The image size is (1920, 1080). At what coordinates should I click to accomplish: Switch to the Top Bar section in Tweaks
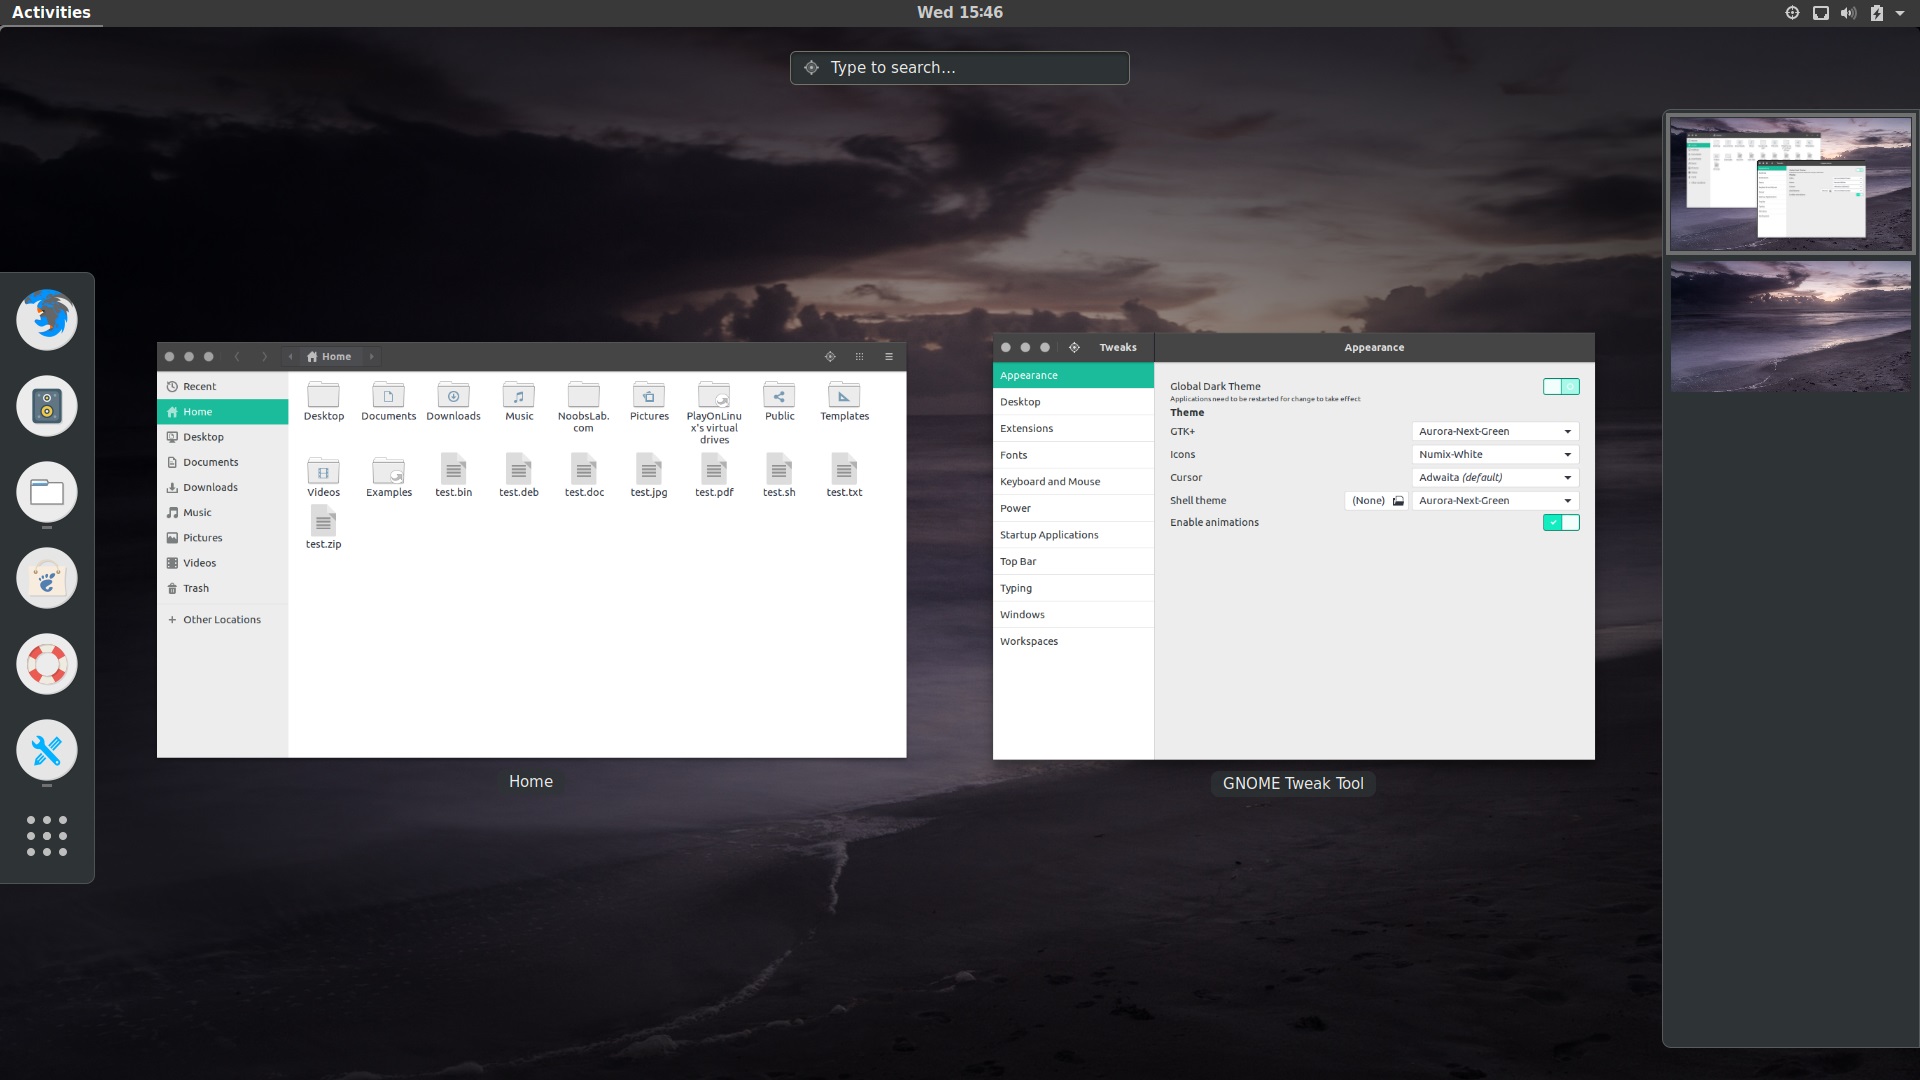1019,561
